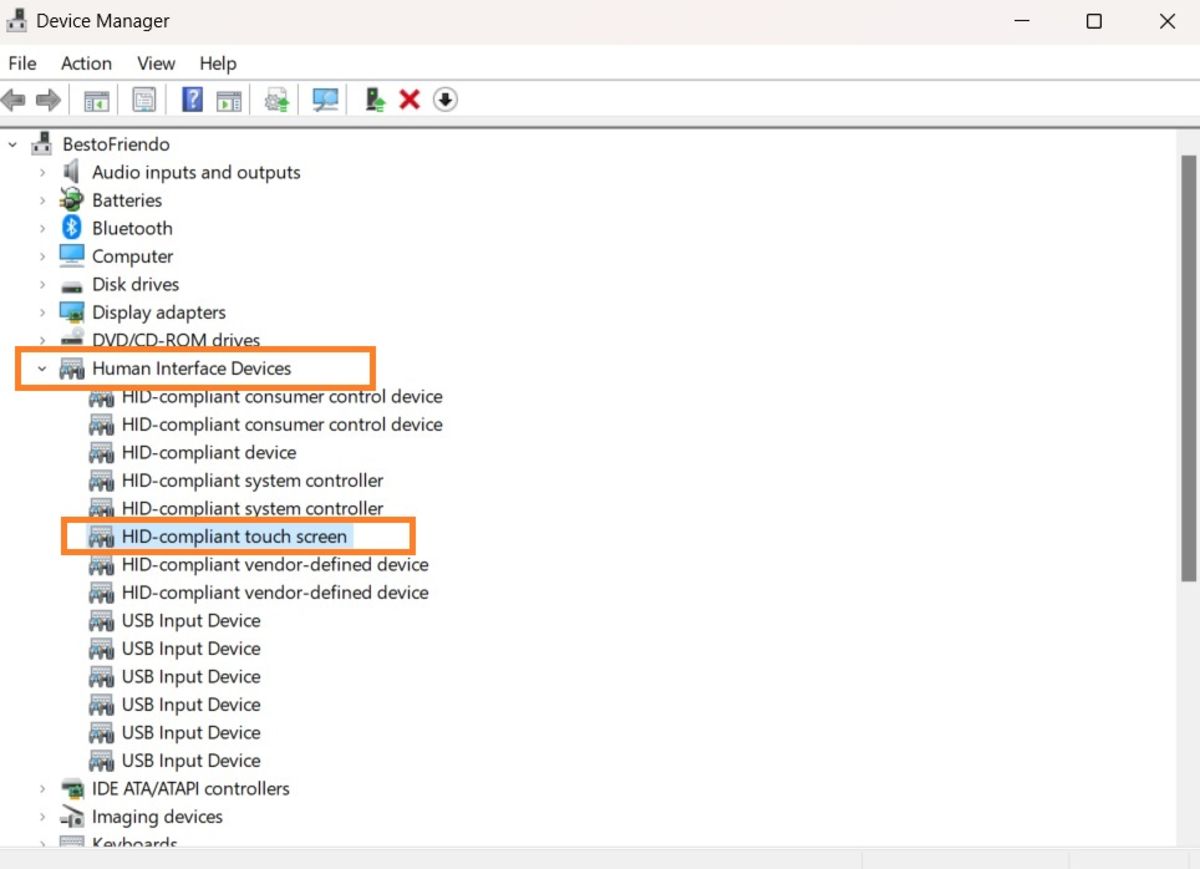Click the Help toolbar icon
Screen dimensions: 1200x869
(x=189, y=99)
